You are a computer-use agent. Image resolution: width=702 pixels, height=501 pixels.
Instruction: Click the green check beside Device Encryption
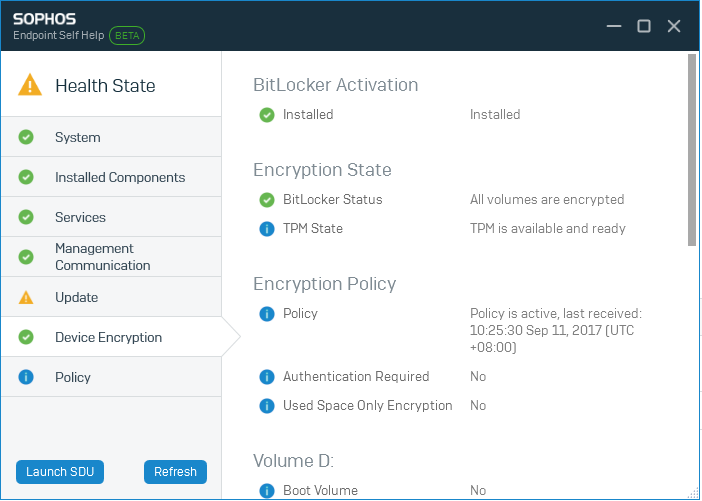tap(26, 337)
